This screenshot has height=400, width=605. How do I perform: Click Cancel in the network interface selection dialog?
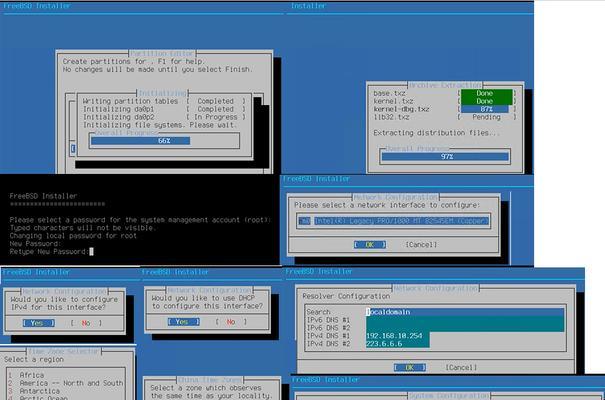pos(421,245)
